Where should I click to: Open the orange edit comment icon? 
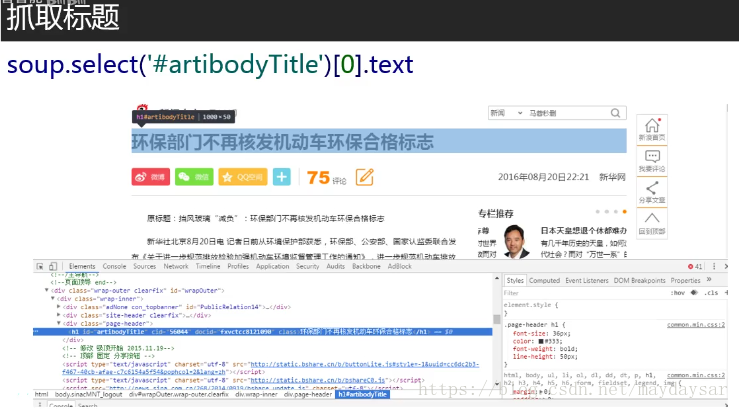coord(364,177)
